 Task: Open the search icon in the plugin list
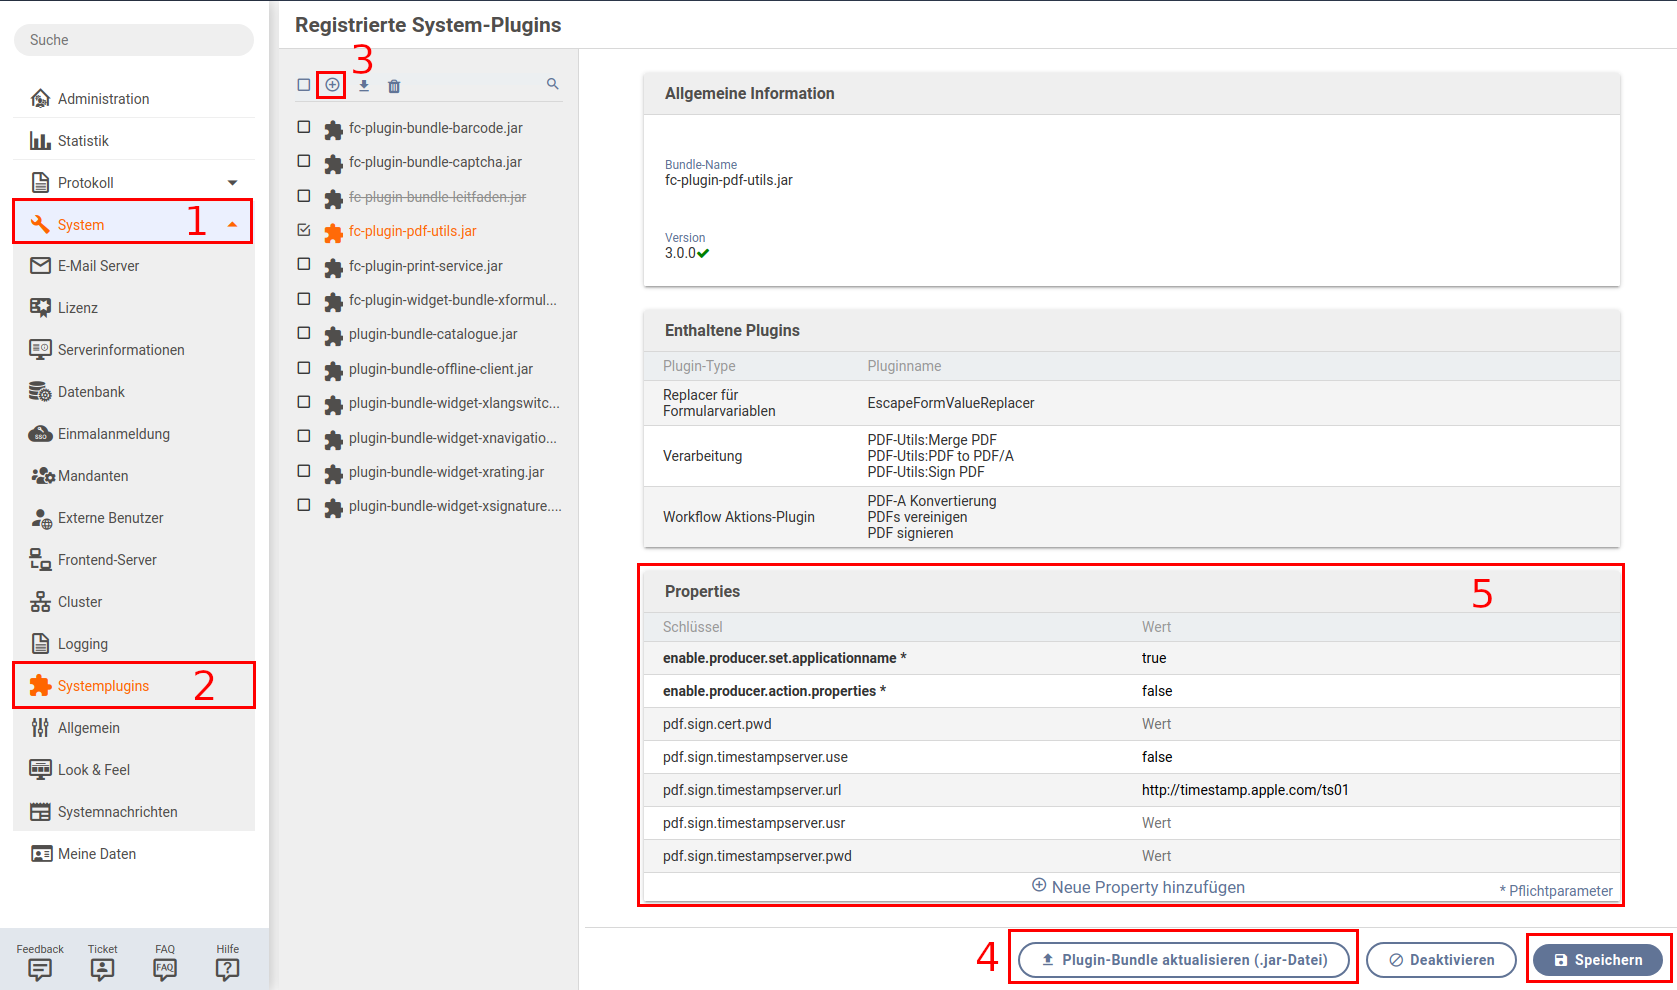click(x=552, y=84)
